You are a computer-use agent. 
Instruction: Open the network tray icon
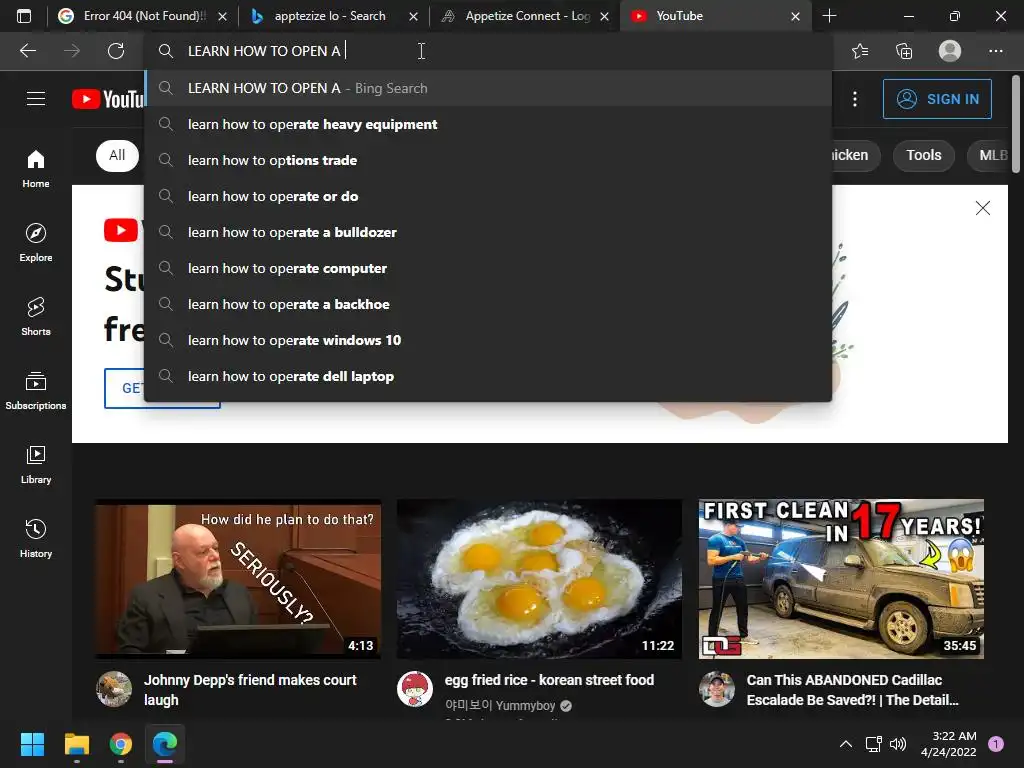pos(873,744)
